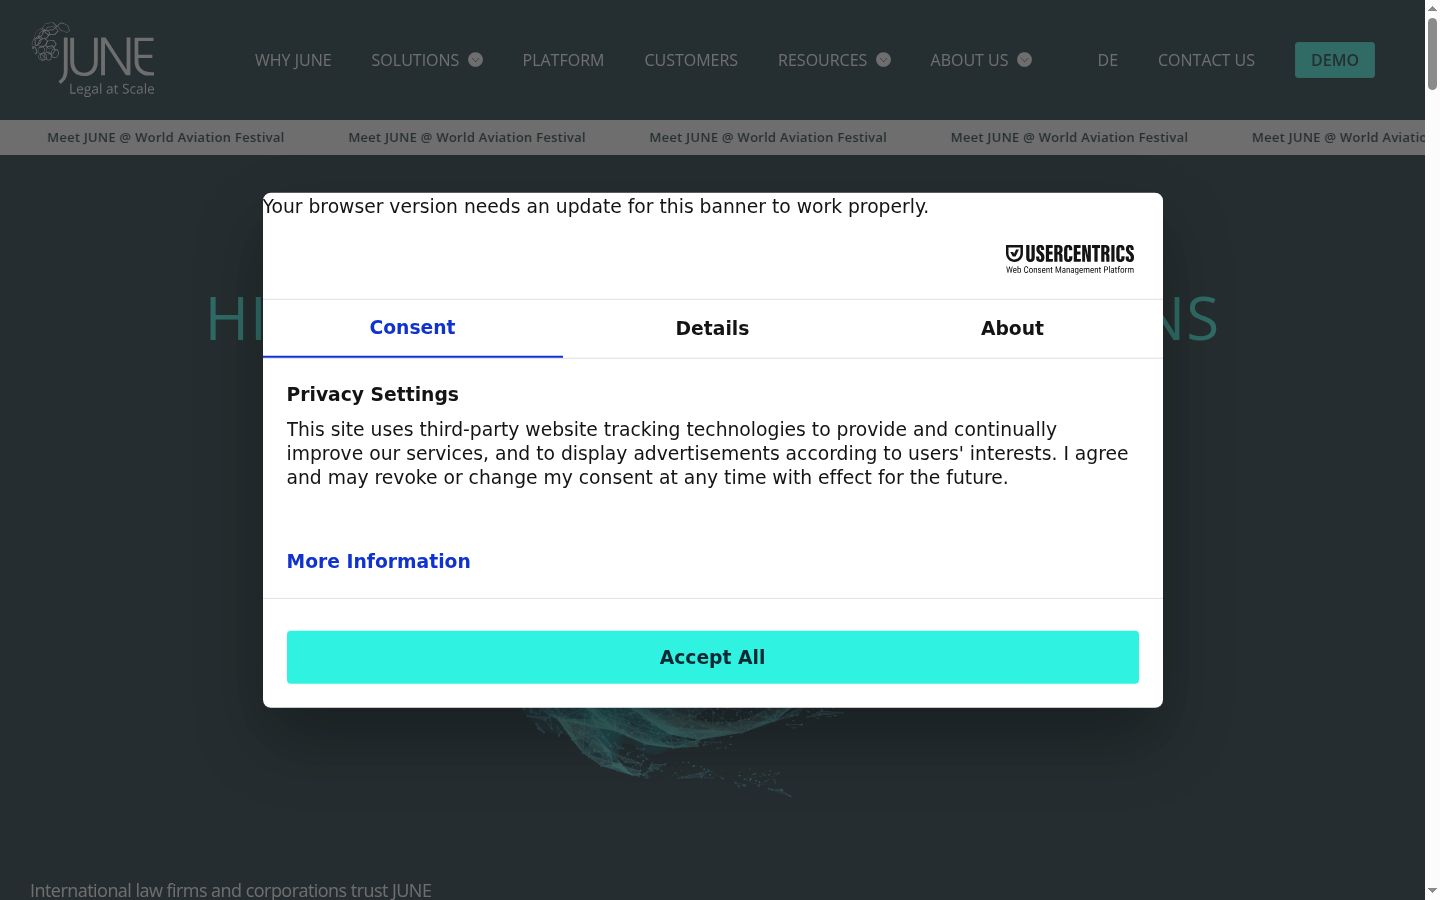Open the Contact Us link

1206,60
